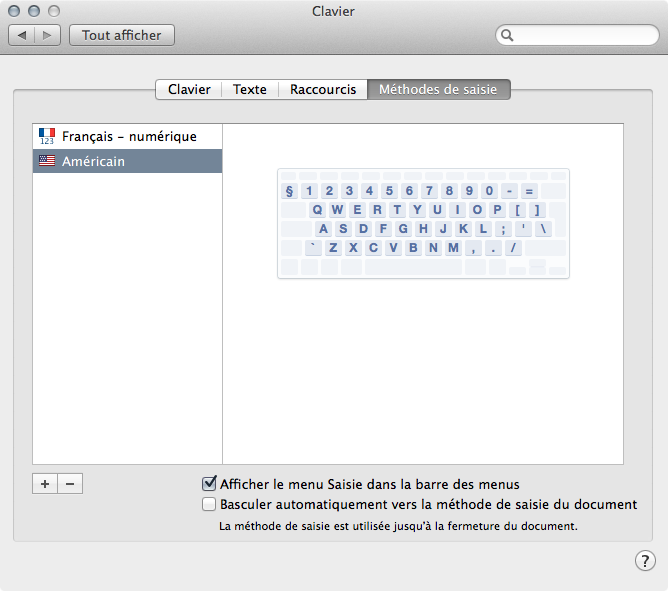
Task: Open help with the question mark button
Action: [x=645, y=560]
